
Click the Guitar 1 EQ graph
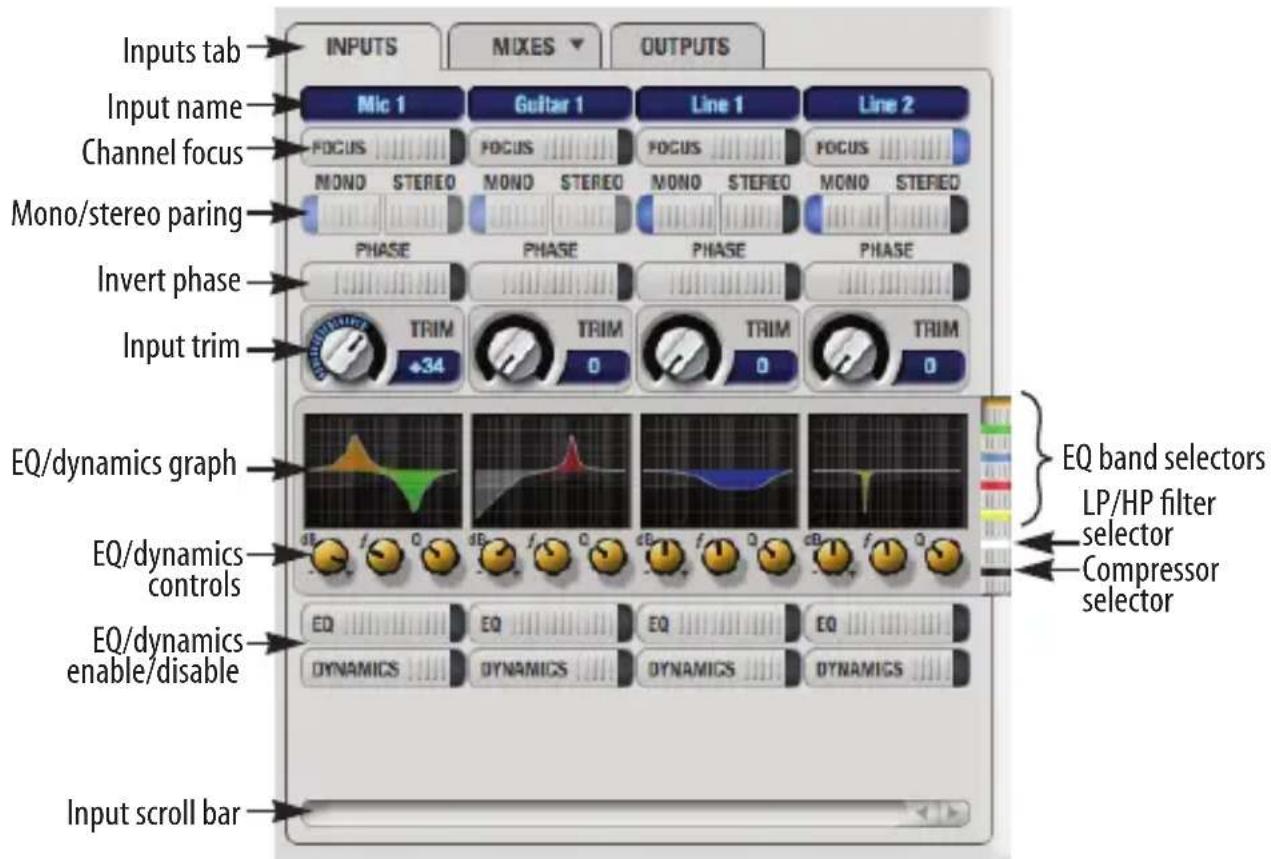[551, 471]
